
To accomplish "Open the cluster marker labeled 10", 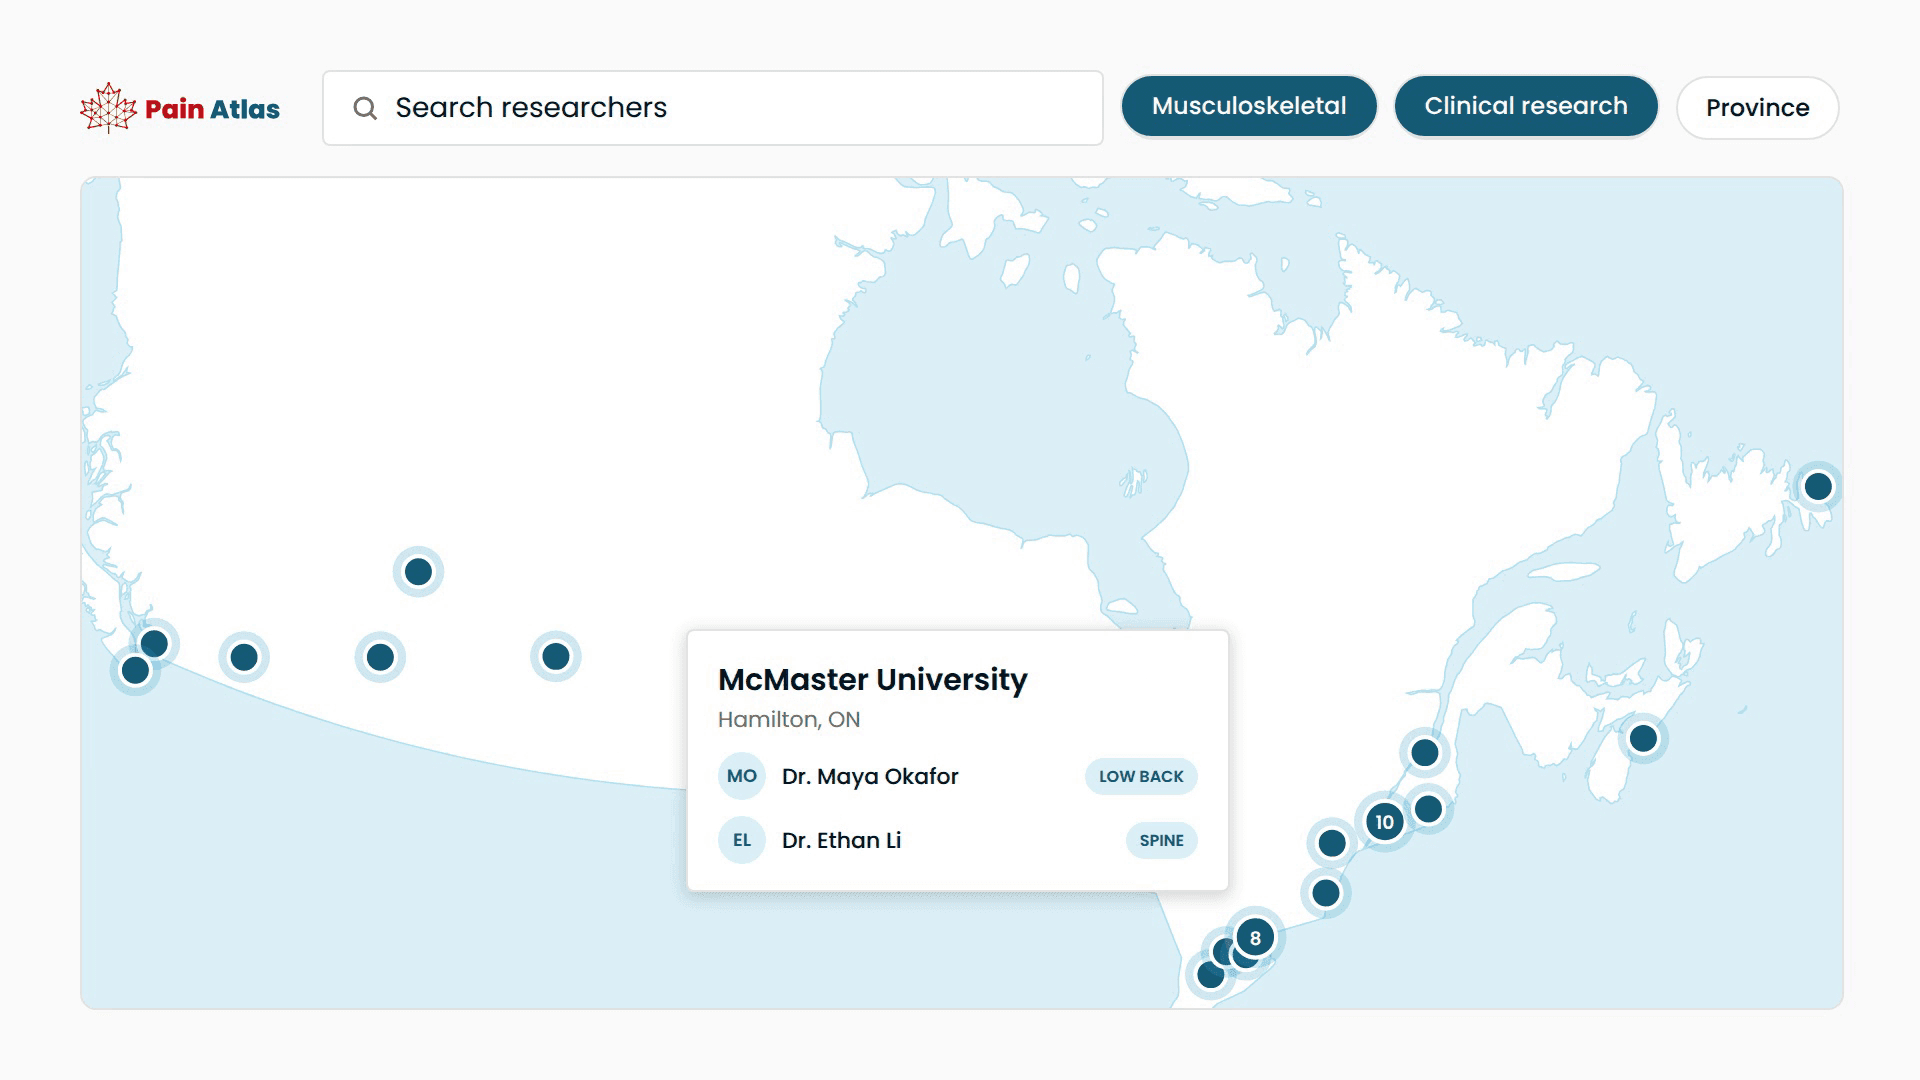I will (x=1384, y=822).
